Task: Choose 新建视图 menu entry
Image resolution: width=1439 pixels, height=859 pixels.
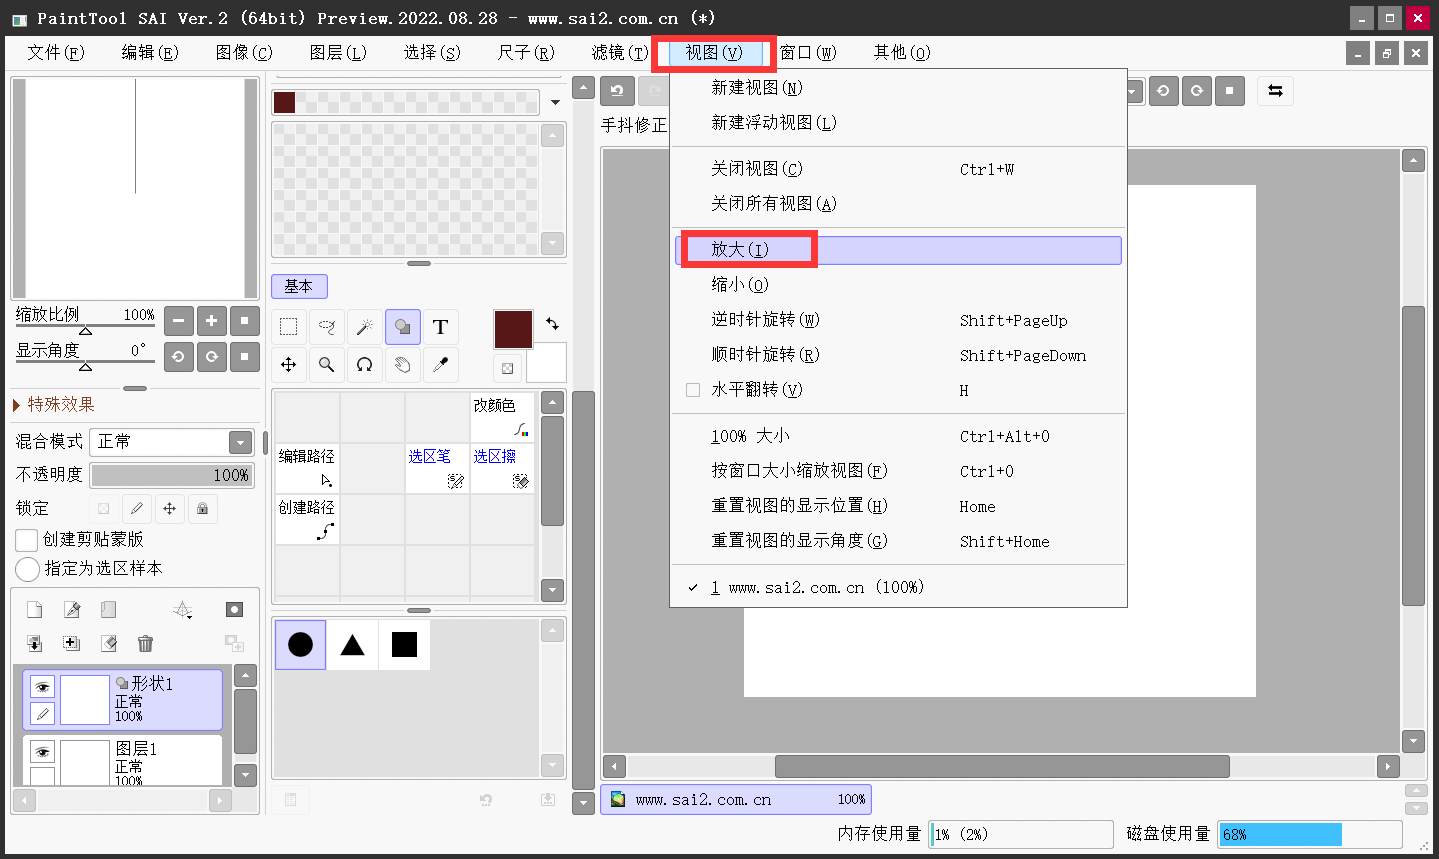Action: [x=898, y=88]
